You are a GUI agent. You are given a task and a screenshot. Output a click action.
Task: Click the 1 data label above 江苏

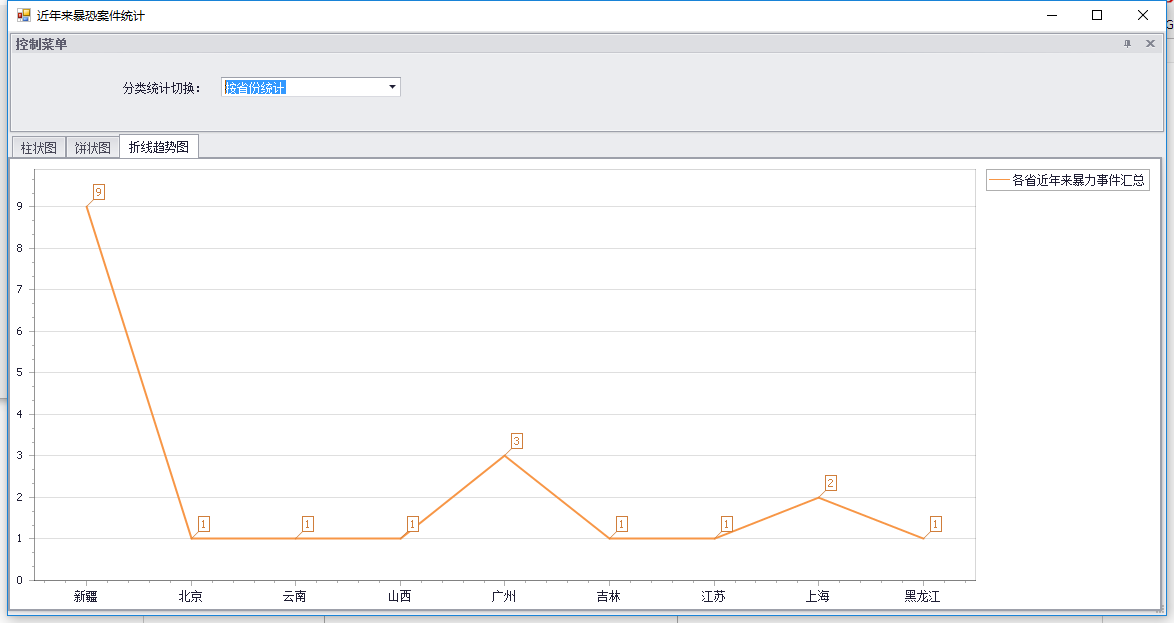726,524
